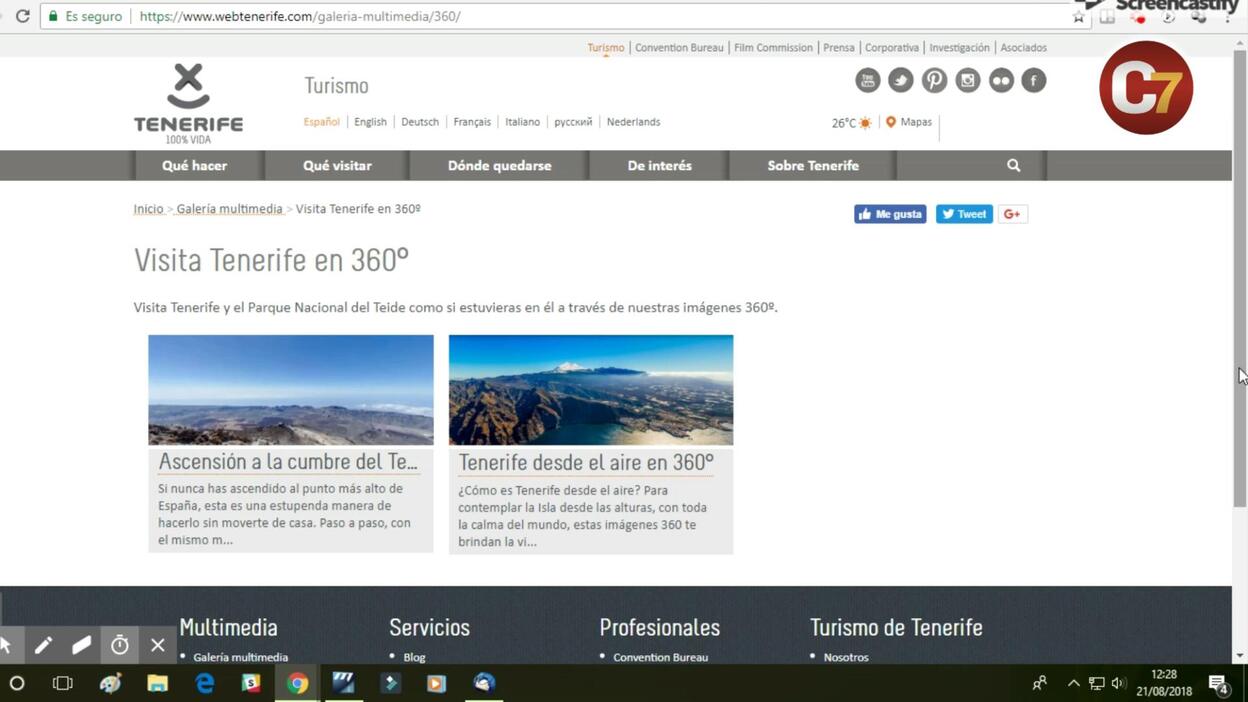Switch language to English
Viewport: 1248px width, 702px height.
coord(370,122)
